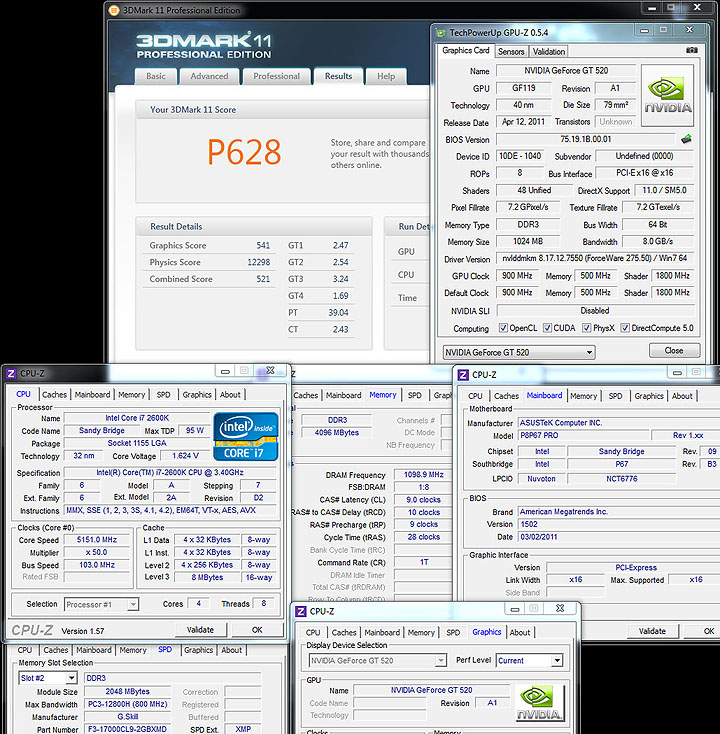This screenshot has width=720, height=734.
Task: Click the Core Speed value 5151.0 MHz
Action: point(97,540)
